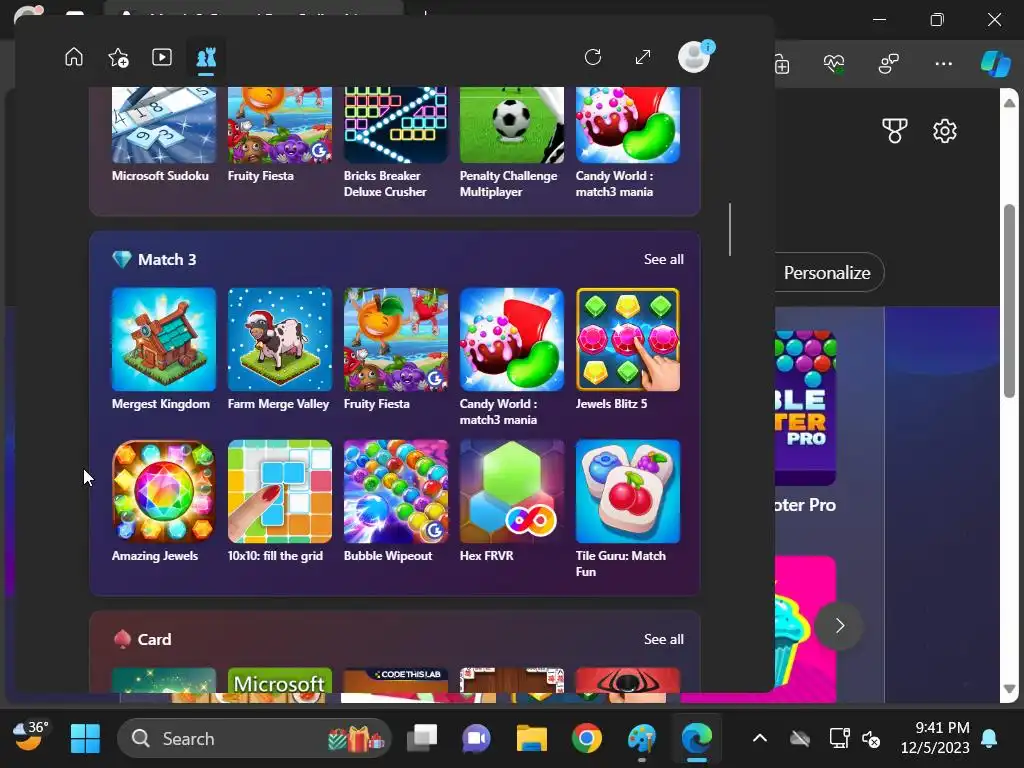Click the games panel scrollbar
The image size is (1024, 768).
[x=730, y=230]
